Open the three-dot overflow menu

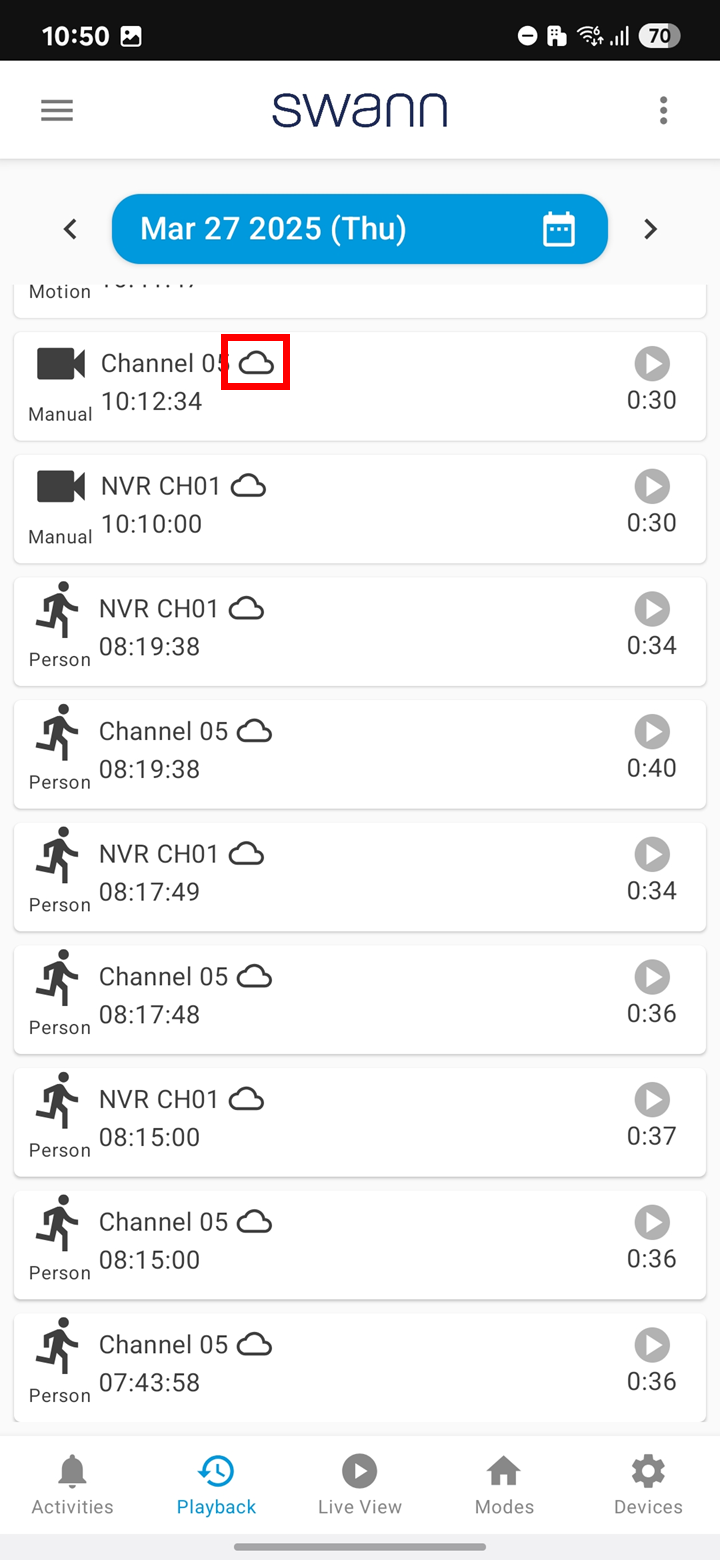663,110
